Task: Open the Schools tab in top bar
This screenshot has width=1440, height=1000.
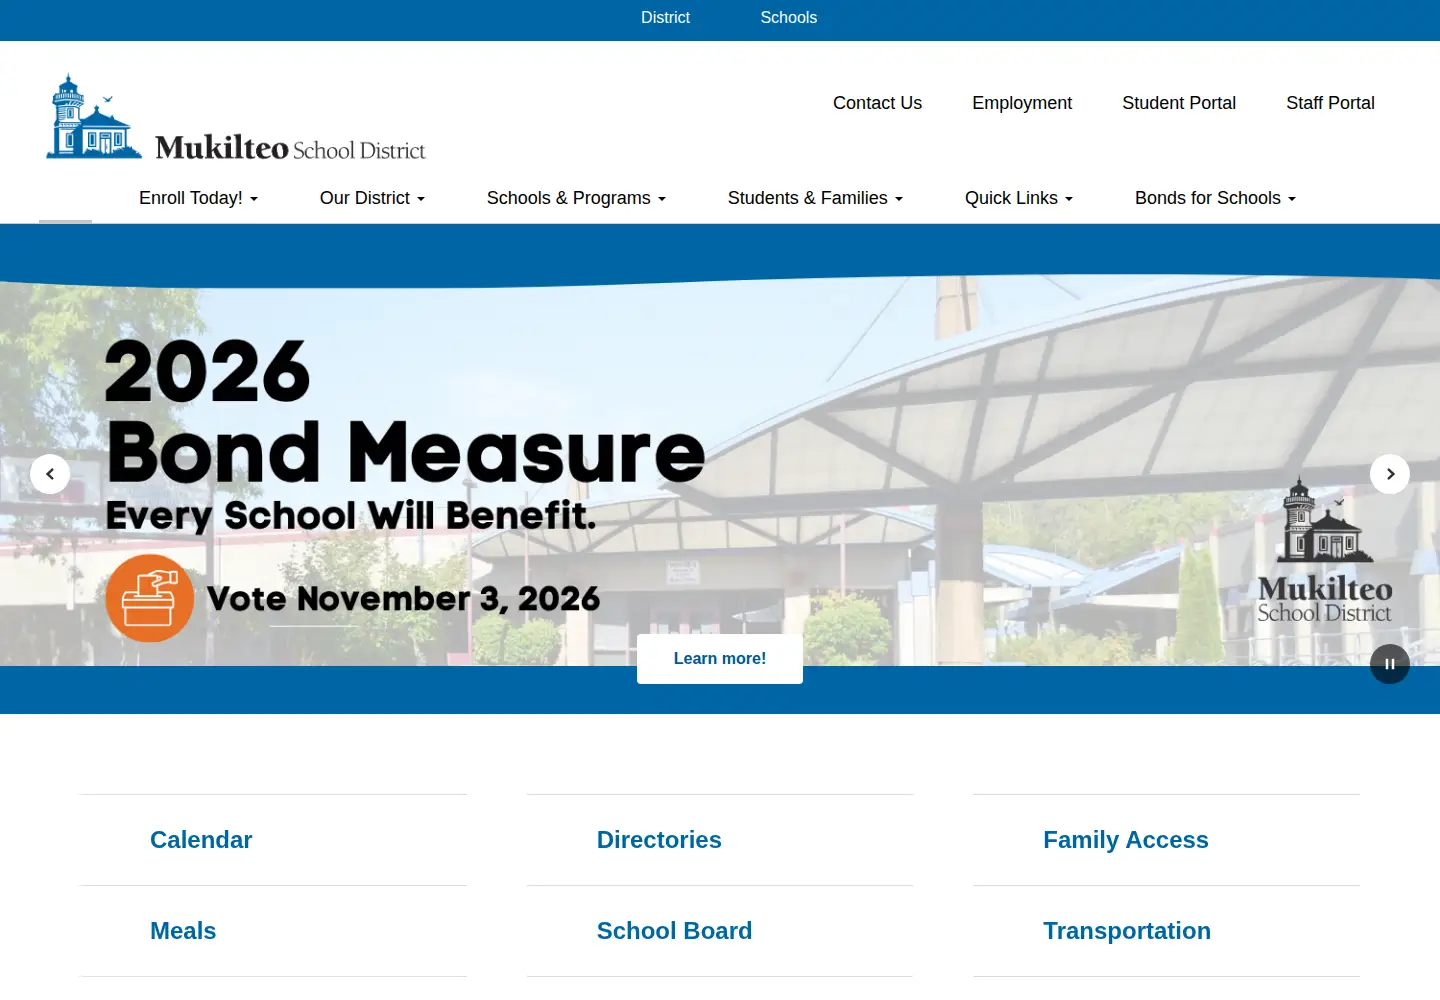Action: (789, 18)
